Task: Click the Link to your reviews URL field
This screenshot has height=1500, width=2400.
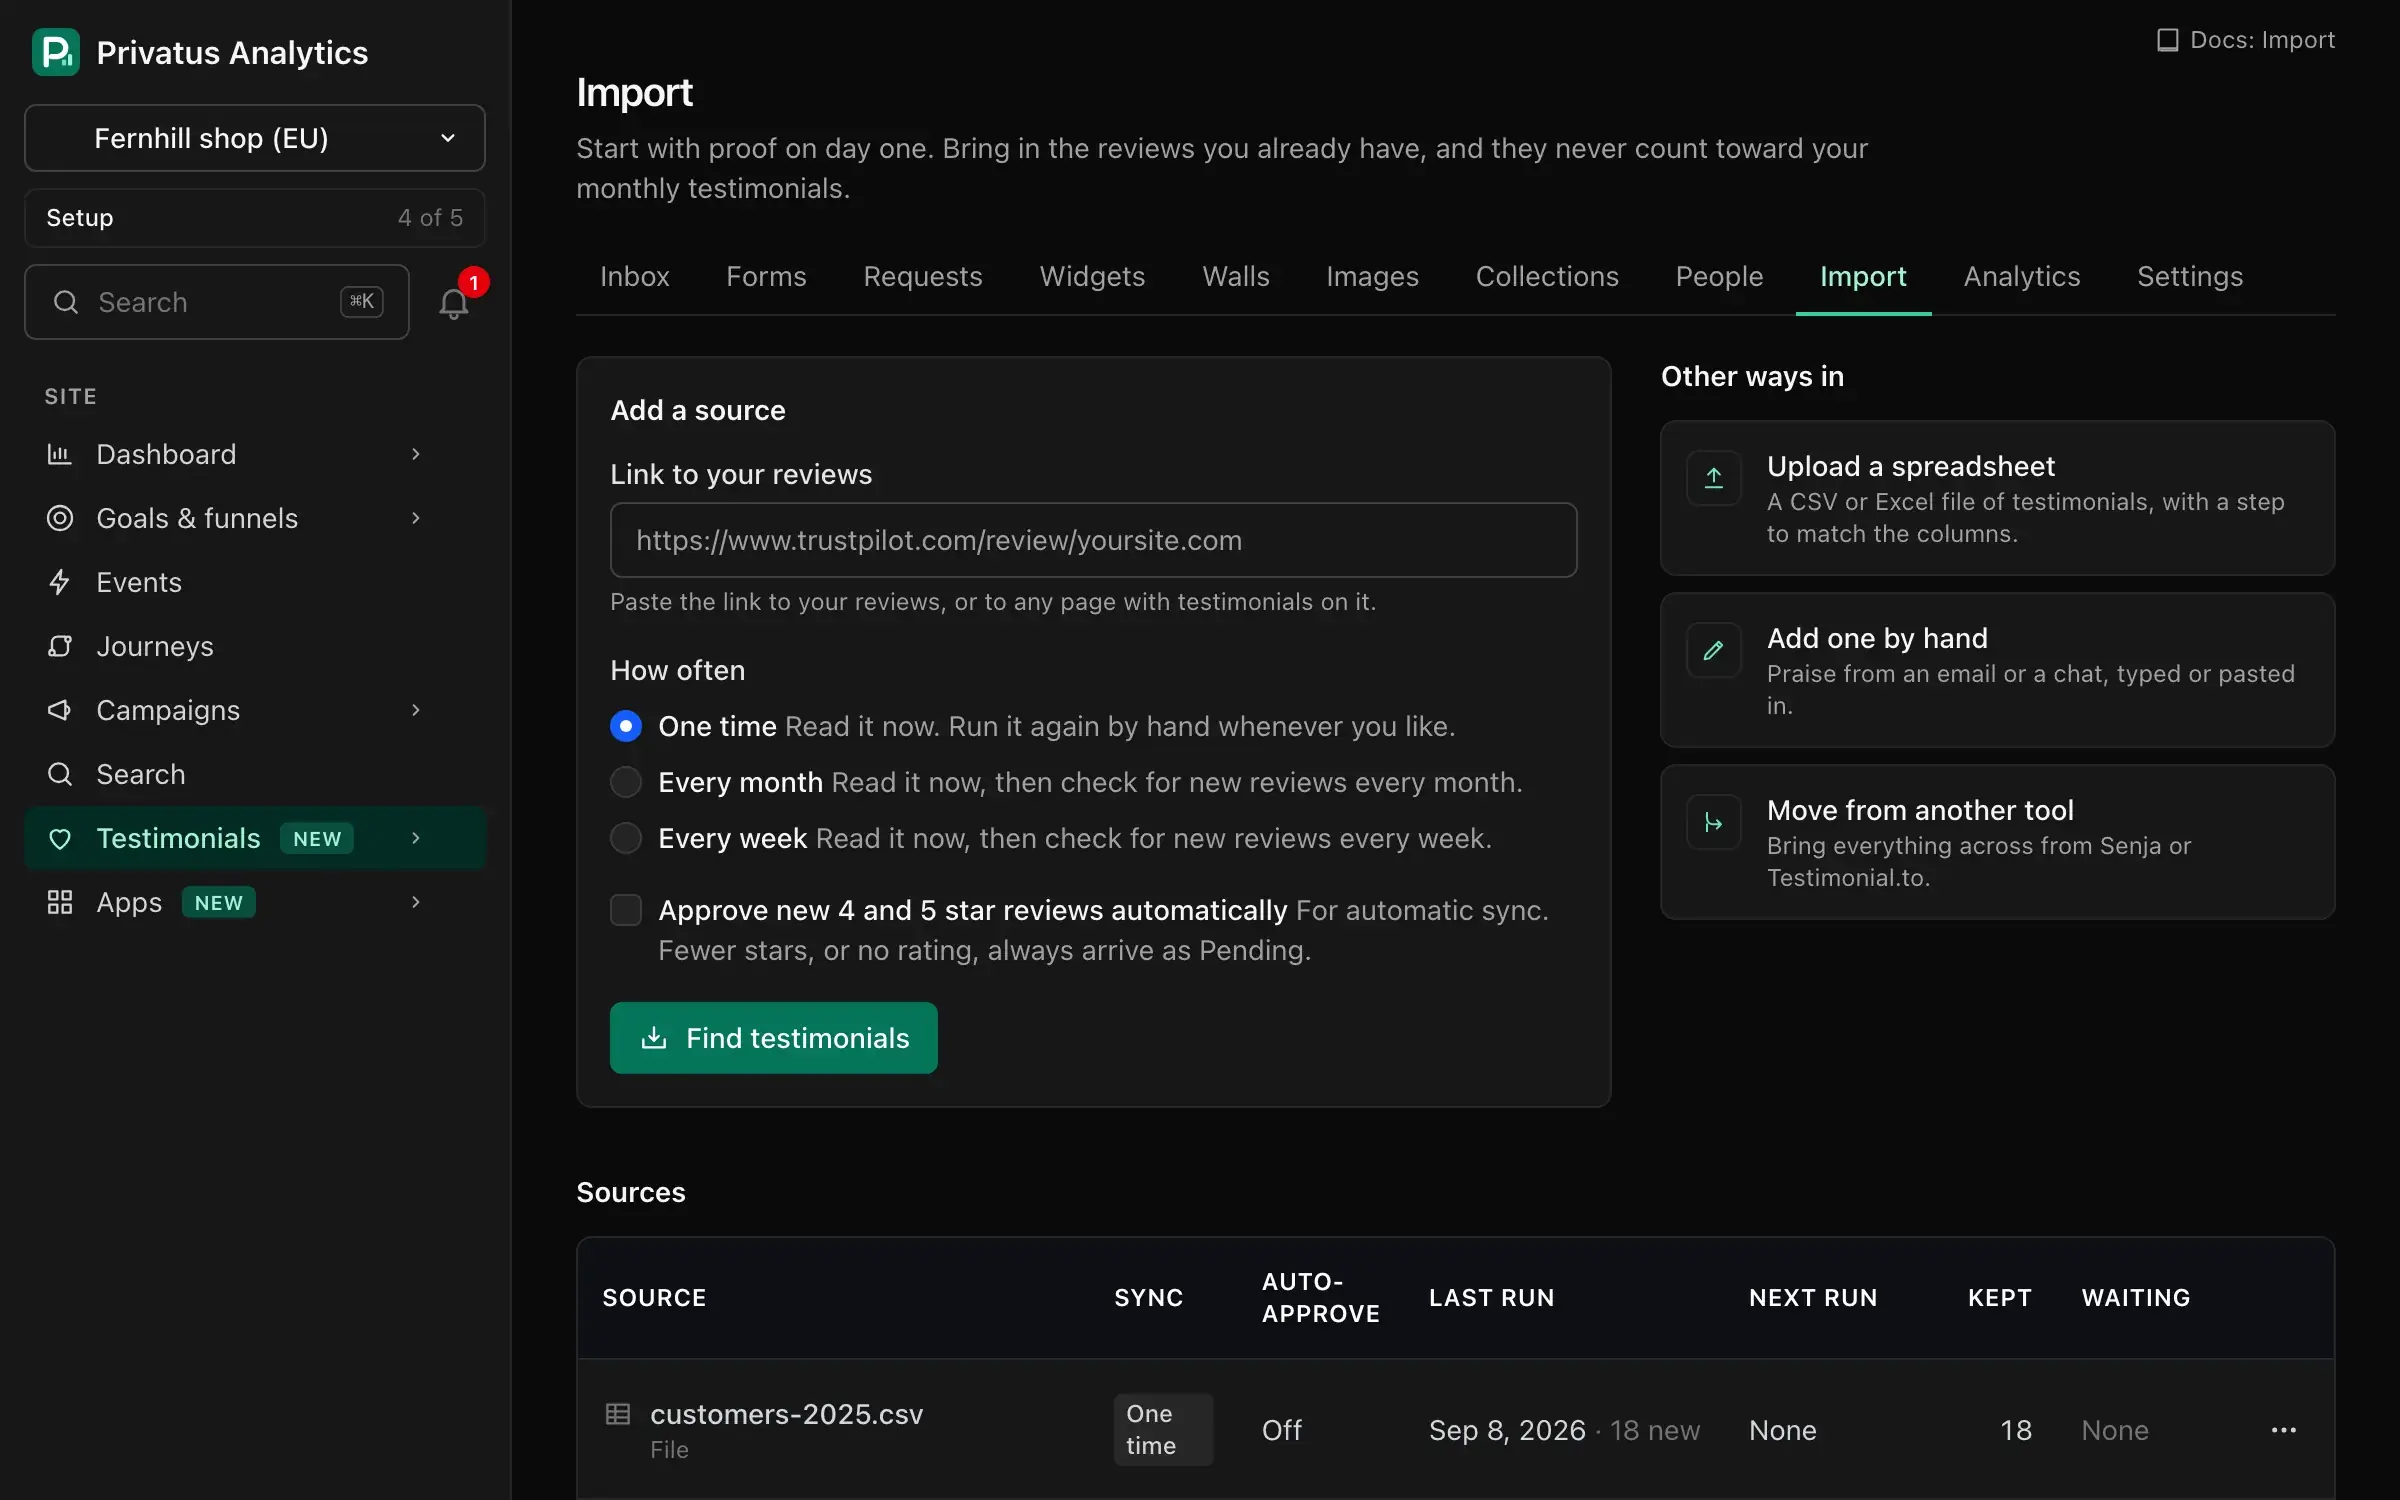Action: [1094, 540]
